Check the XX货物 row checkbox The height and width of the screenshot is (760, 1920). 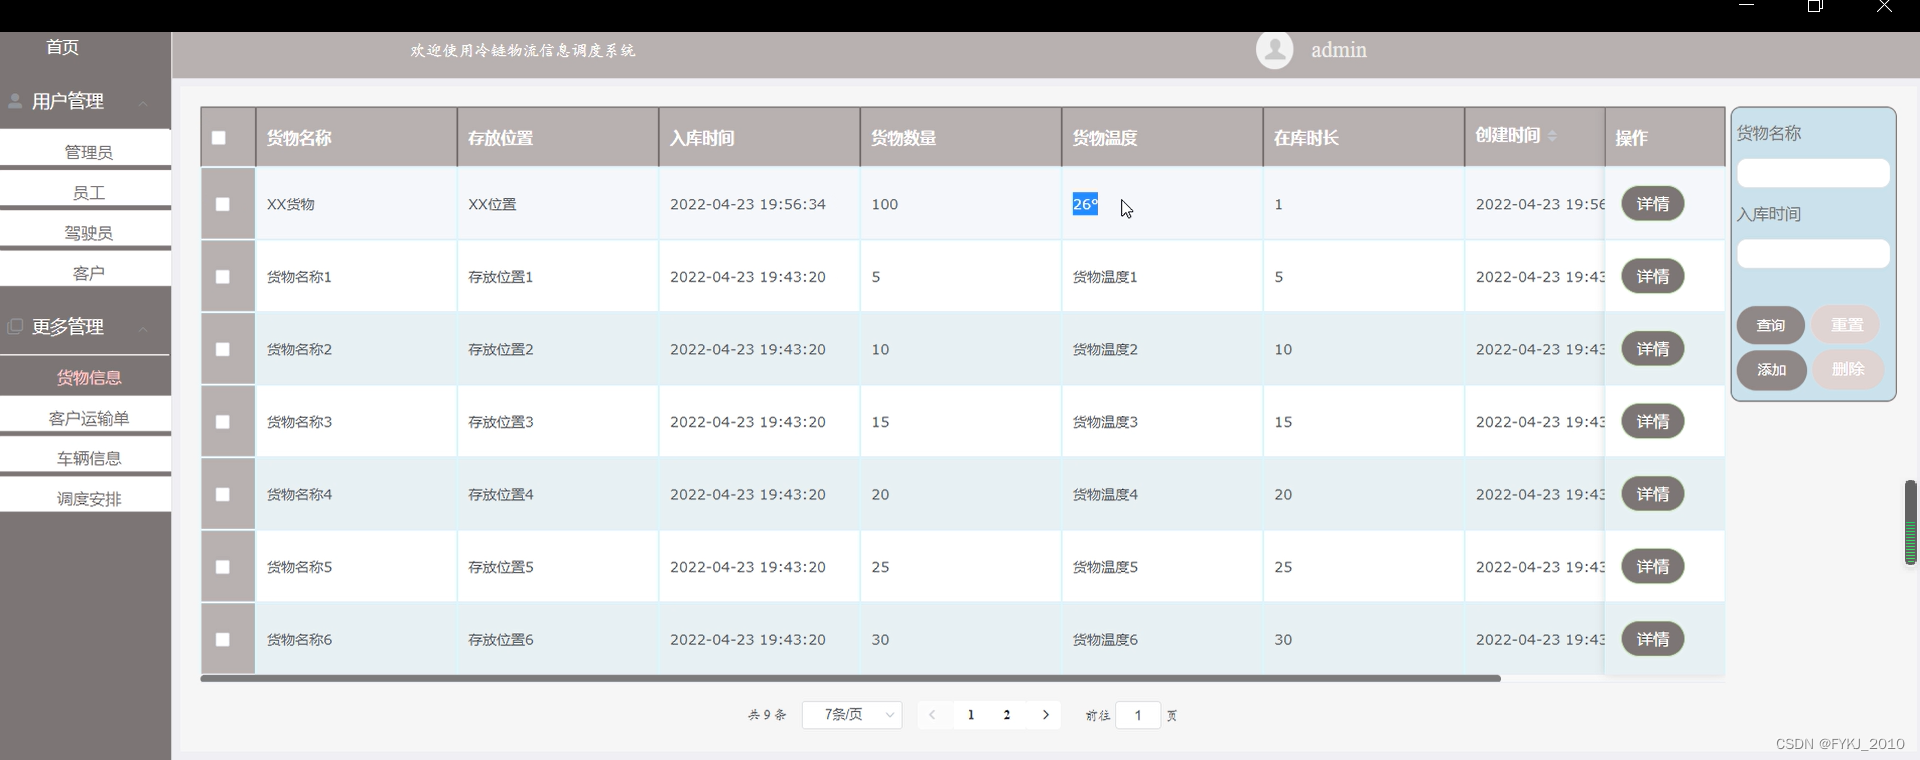223,204
